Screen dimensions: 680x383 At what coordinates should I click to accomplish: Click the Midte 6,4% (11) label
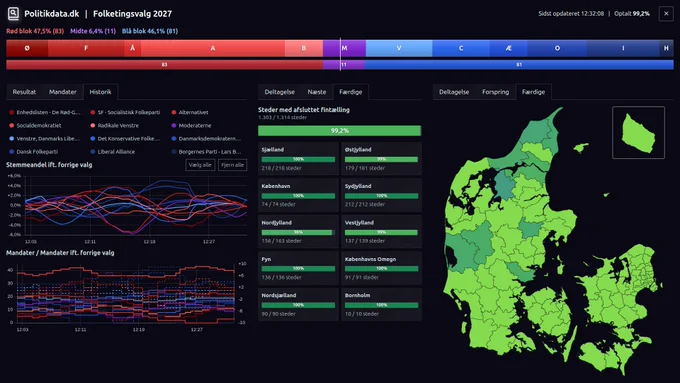[x=93, y=31]
